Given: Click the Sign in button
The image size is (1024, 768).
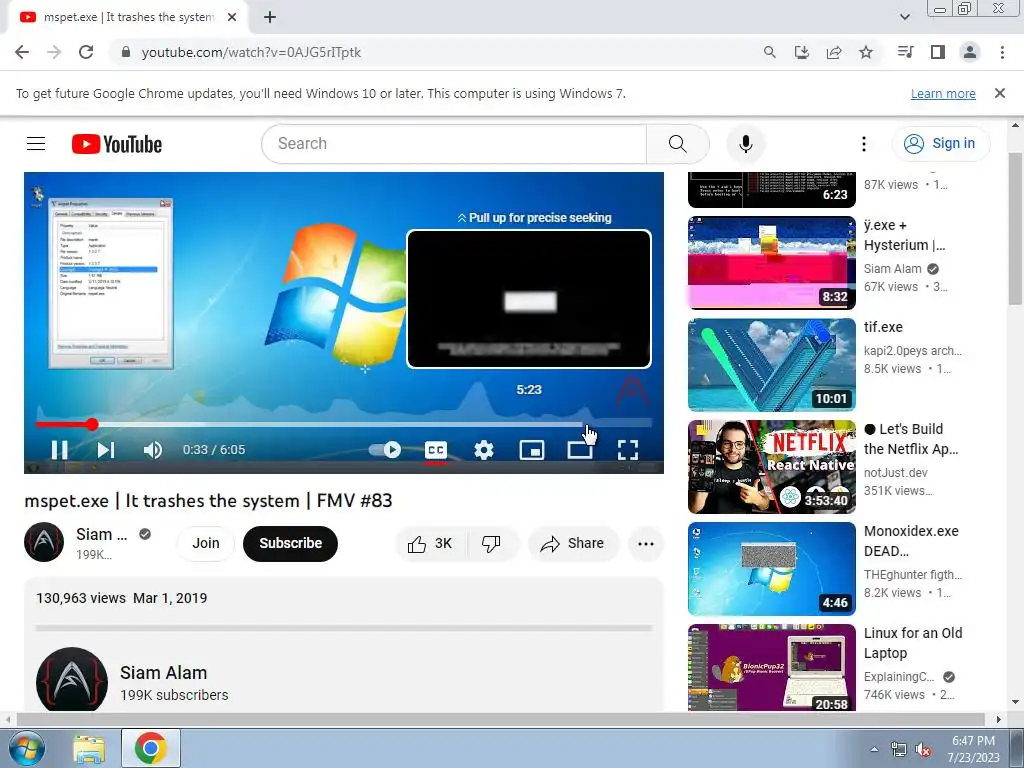Looking at the screenshot, I should tap(940, 144).
